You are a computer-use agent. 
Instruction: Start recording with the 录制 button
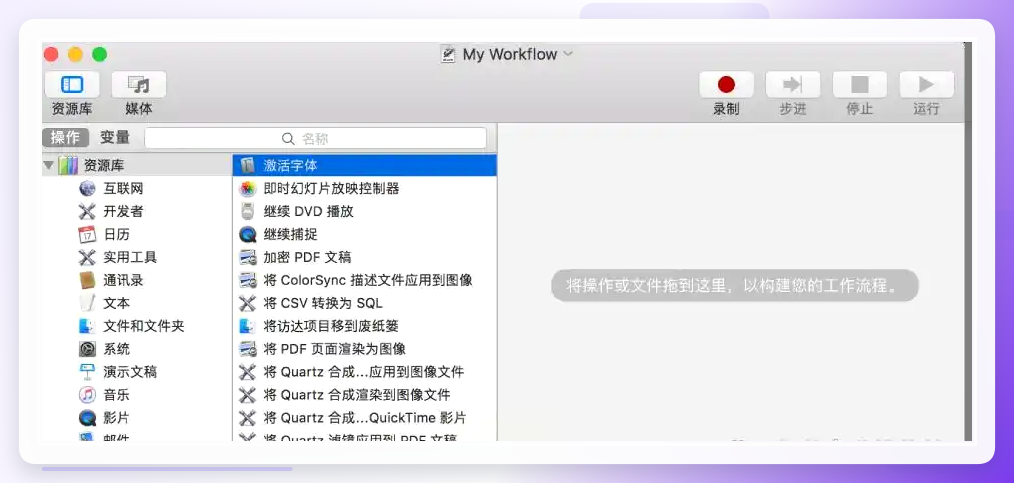click(x=726, y=85)
